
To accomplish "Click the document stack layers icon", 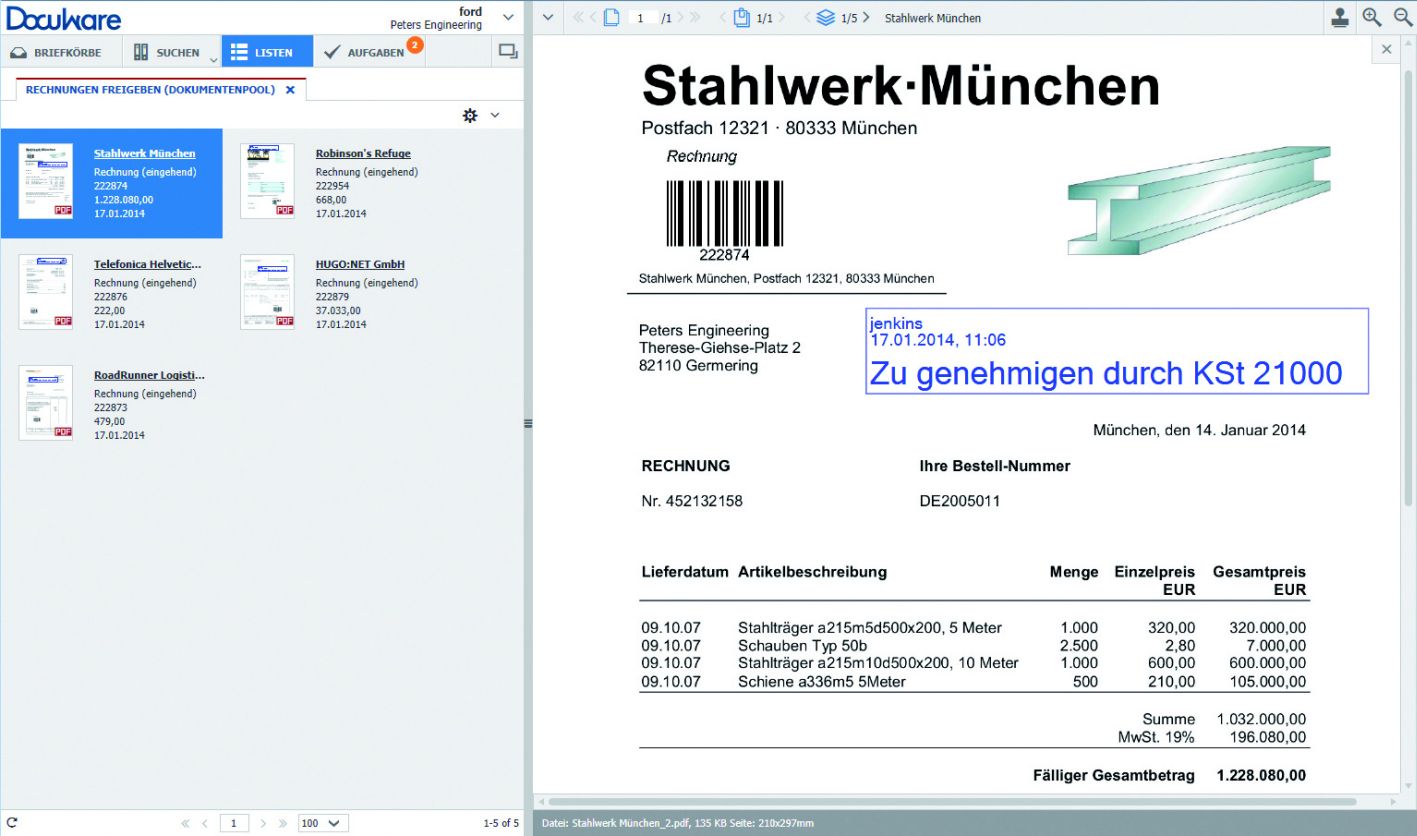I will point(825,17).
